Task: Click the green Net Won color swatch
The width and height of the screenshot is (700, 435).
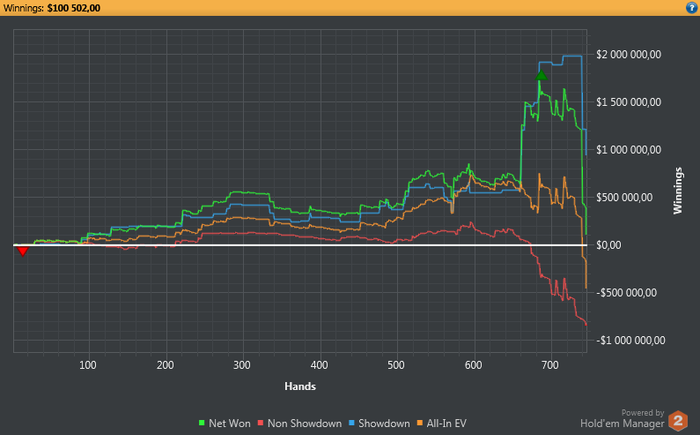Action: tap(201, 422)
